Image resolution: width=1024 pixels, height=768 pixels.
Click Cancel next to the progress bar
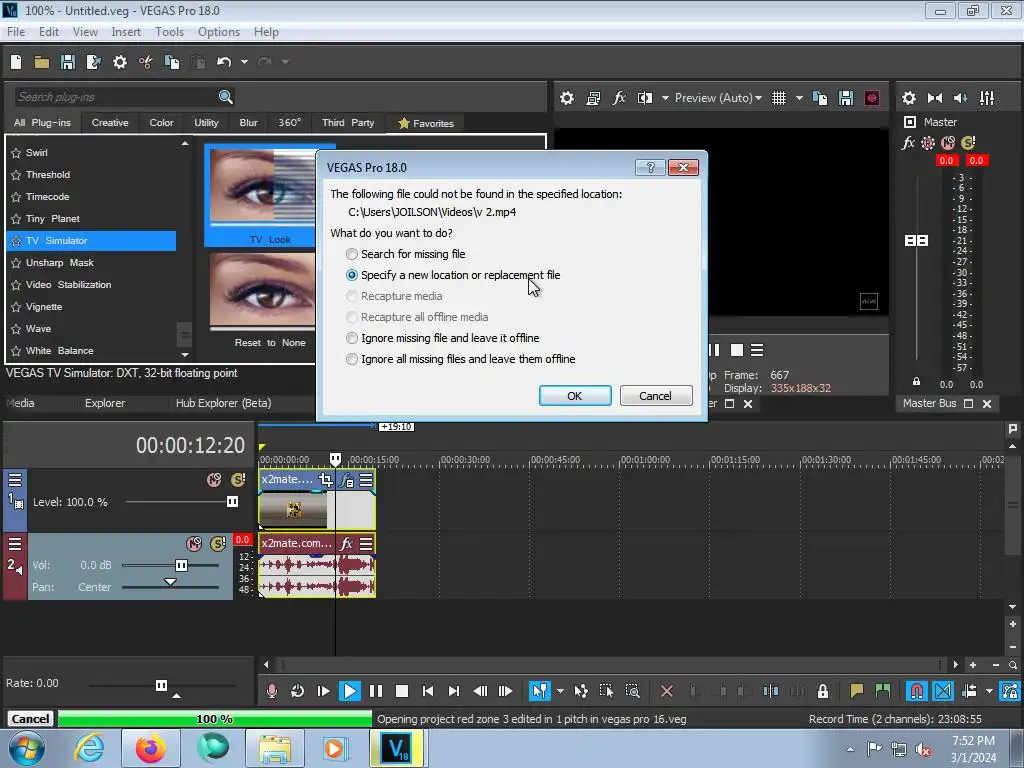(x=30, y=719)
